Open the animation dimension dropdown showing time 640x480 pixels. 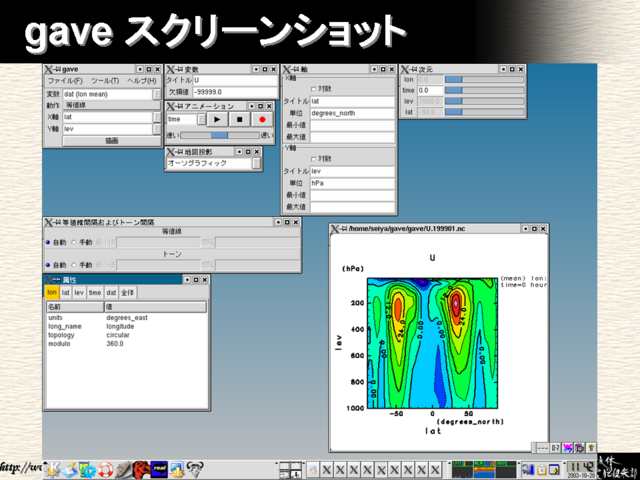(x=201, y=119)
